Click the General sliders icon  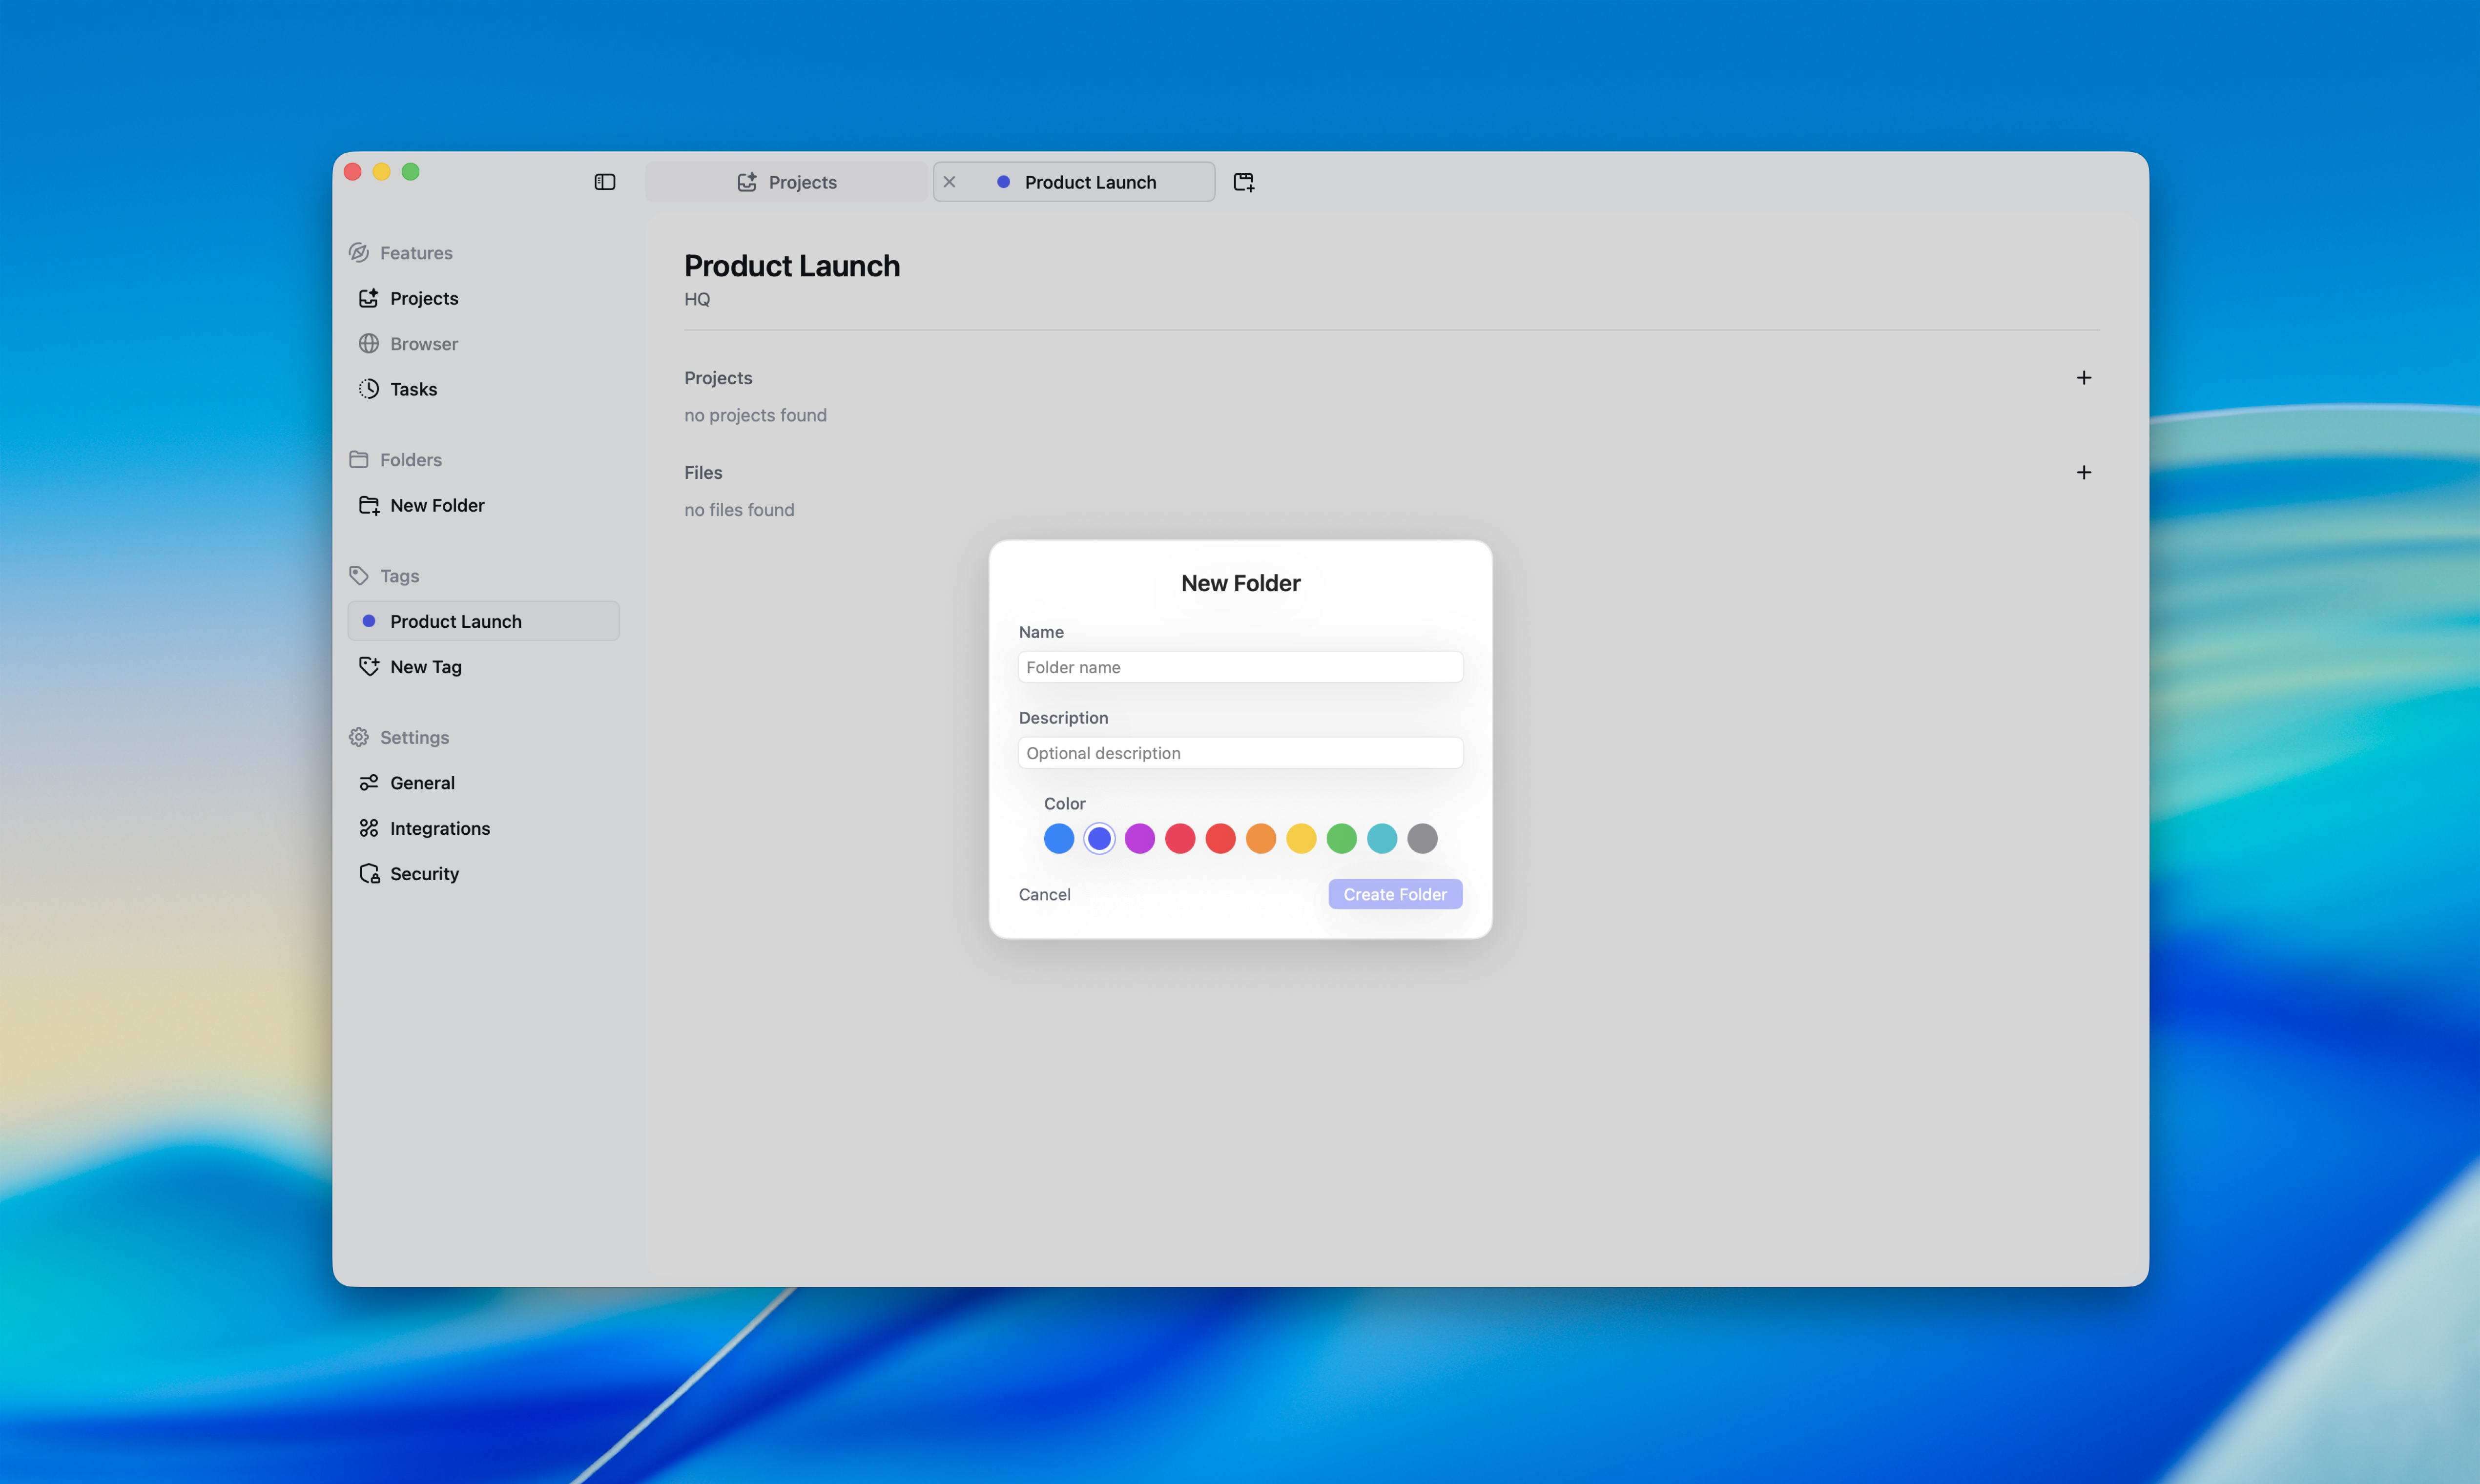[x=369, y=783]
